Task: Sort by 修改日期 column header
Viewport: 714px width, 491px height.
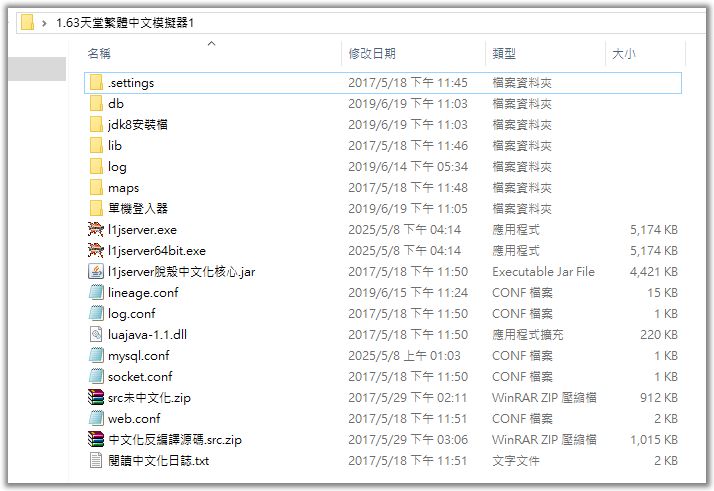Action: coord(372,54)
